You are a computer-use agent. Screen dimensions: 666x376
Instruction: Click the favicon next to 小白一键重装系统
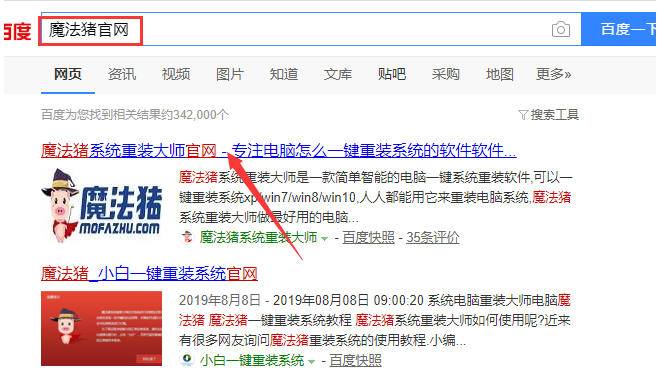pos(186,360)
